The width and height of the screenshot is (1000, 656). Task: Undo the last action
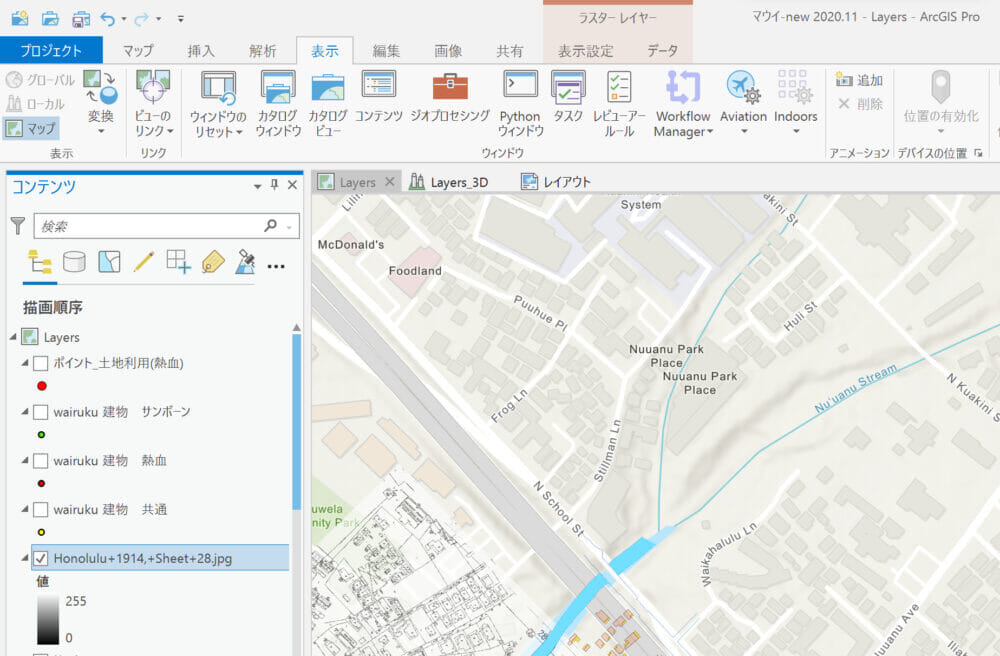(108, 19)
